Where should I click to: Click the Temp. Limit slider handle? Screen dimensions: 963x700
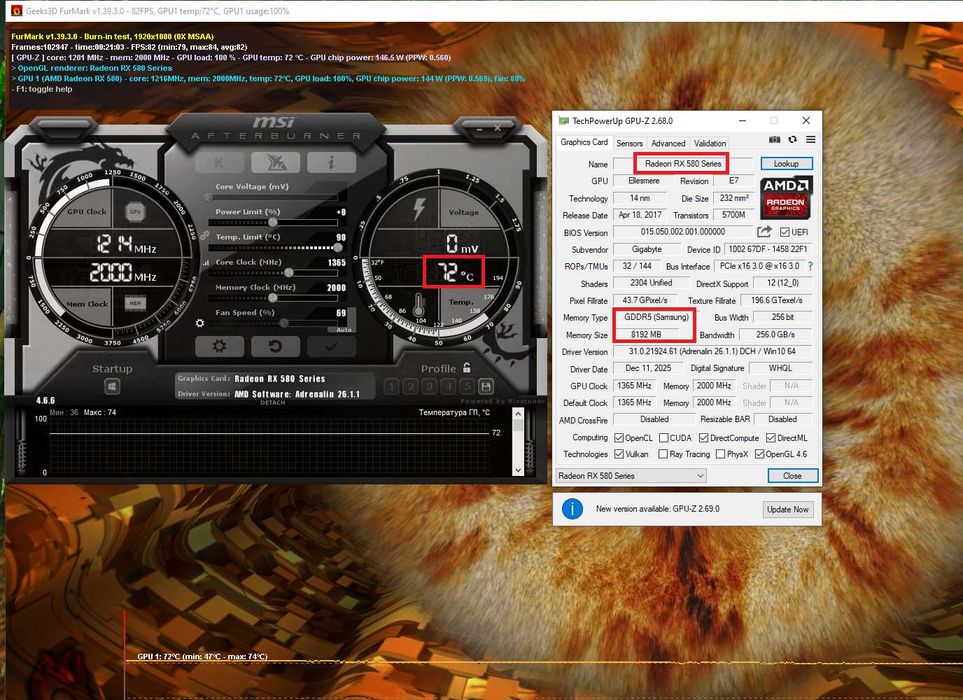click(337, 247)
